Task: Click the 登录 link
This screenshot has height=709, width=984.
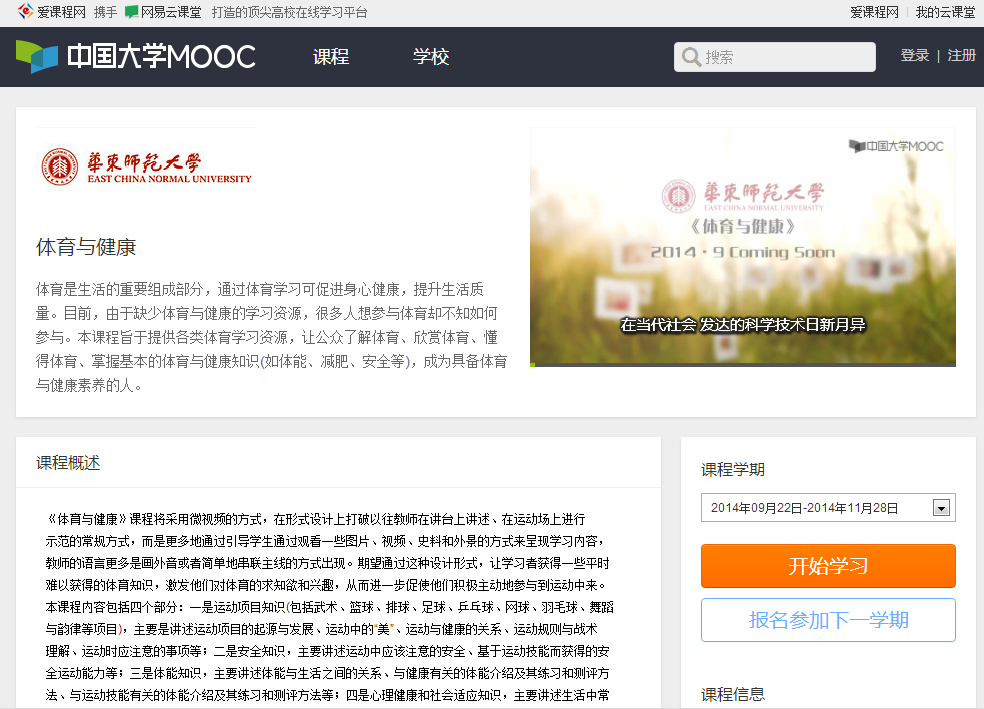Action: [914, 55]
